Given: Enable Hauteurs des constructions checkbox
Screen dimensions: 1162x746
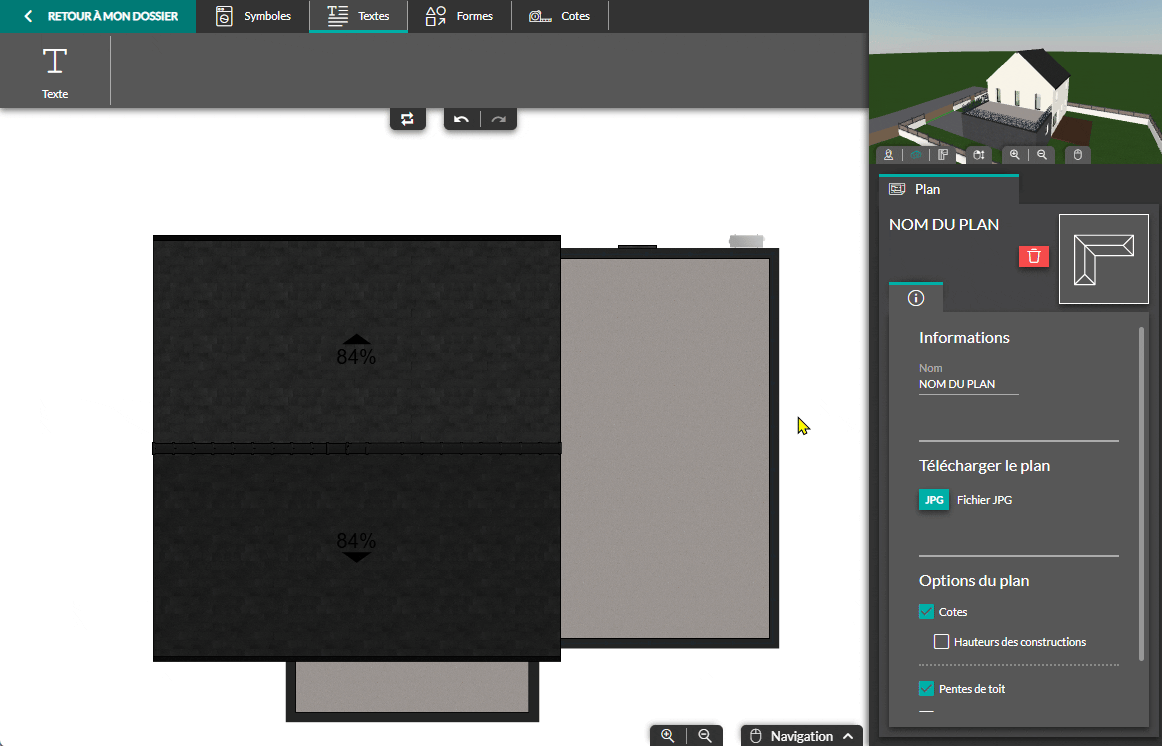Looking at the screenshot, I should (941, 642).
